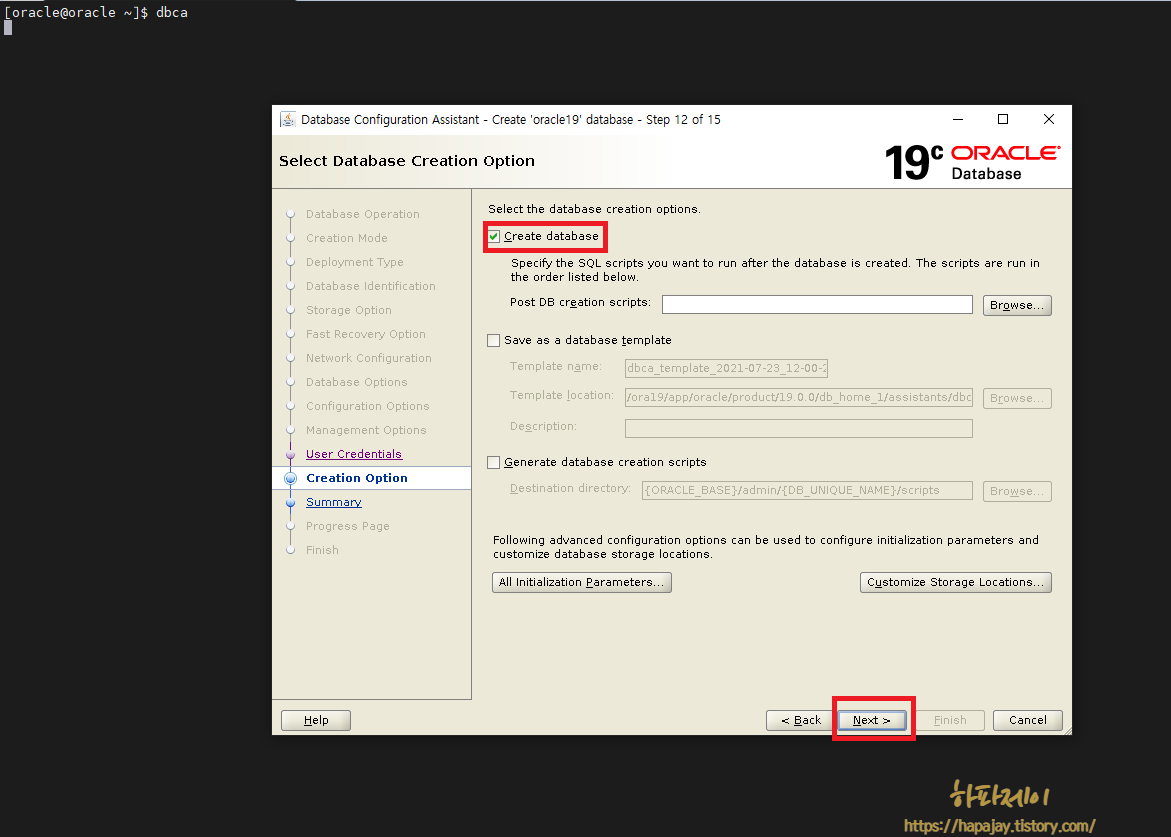Proceed with the Next button
Image resolution: width=1171 pixels, height=837 pixels.
(872, 721)
